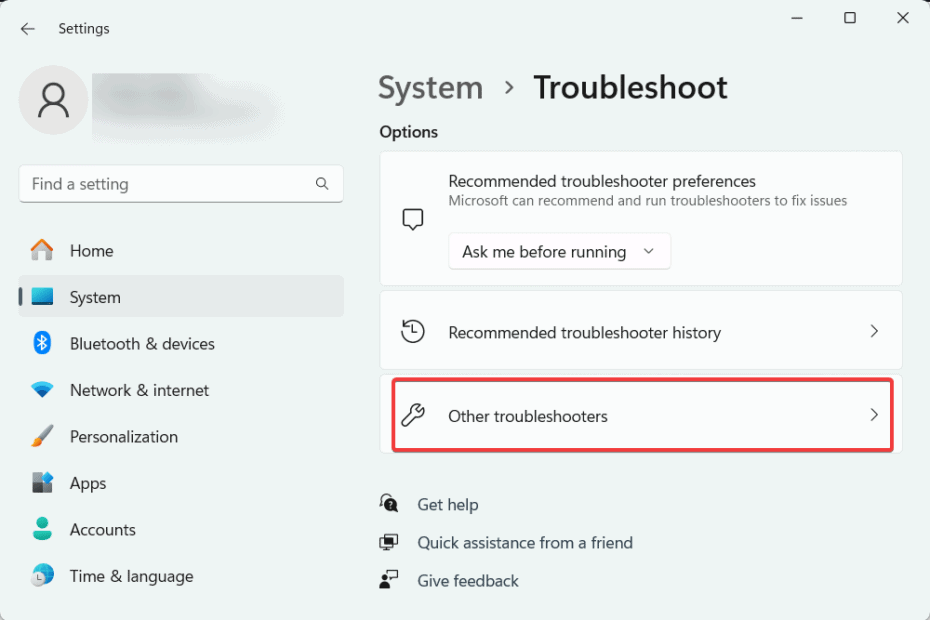Click the Get help link
Image resolution: width=930 pixels, height=620 pixels.
[448, 504]
